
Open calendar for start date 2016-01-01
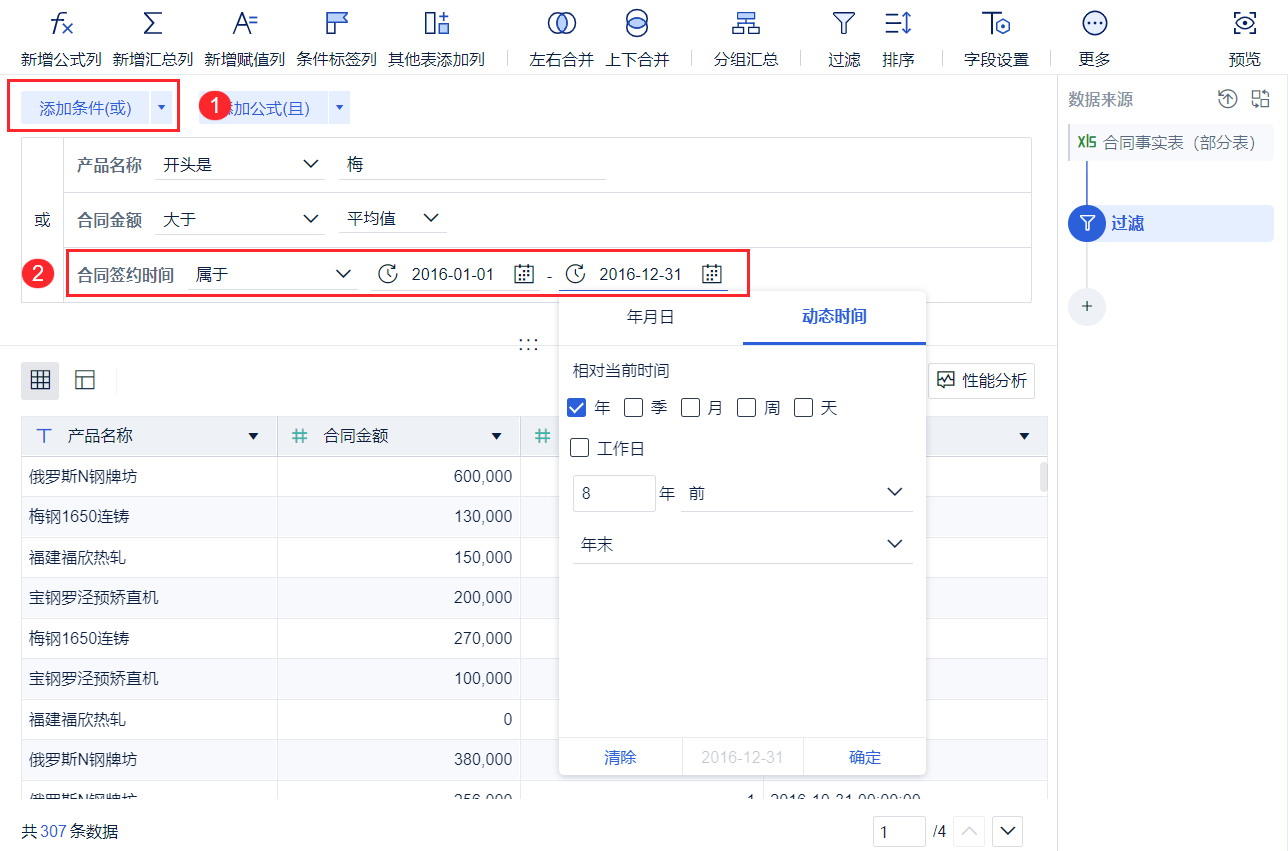tap(524, 274)
